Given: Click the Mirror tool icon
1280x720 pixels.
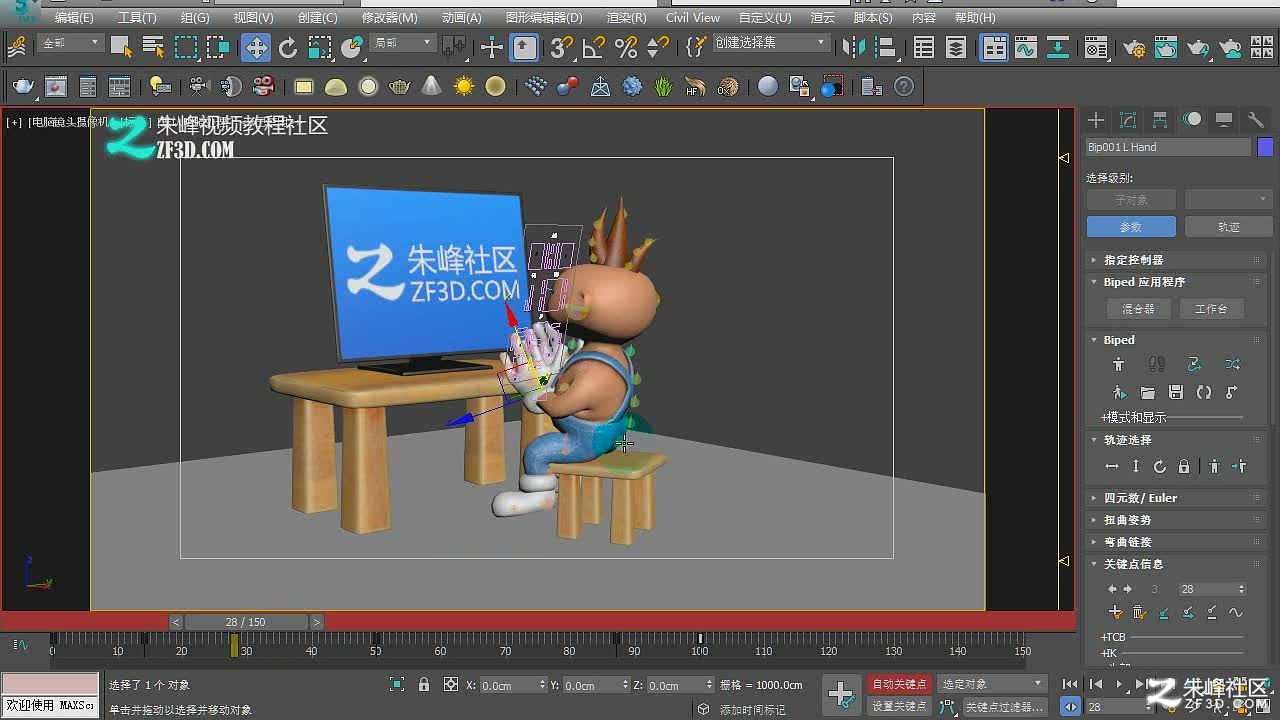Looking at the screenshot, I should [853, 47].
